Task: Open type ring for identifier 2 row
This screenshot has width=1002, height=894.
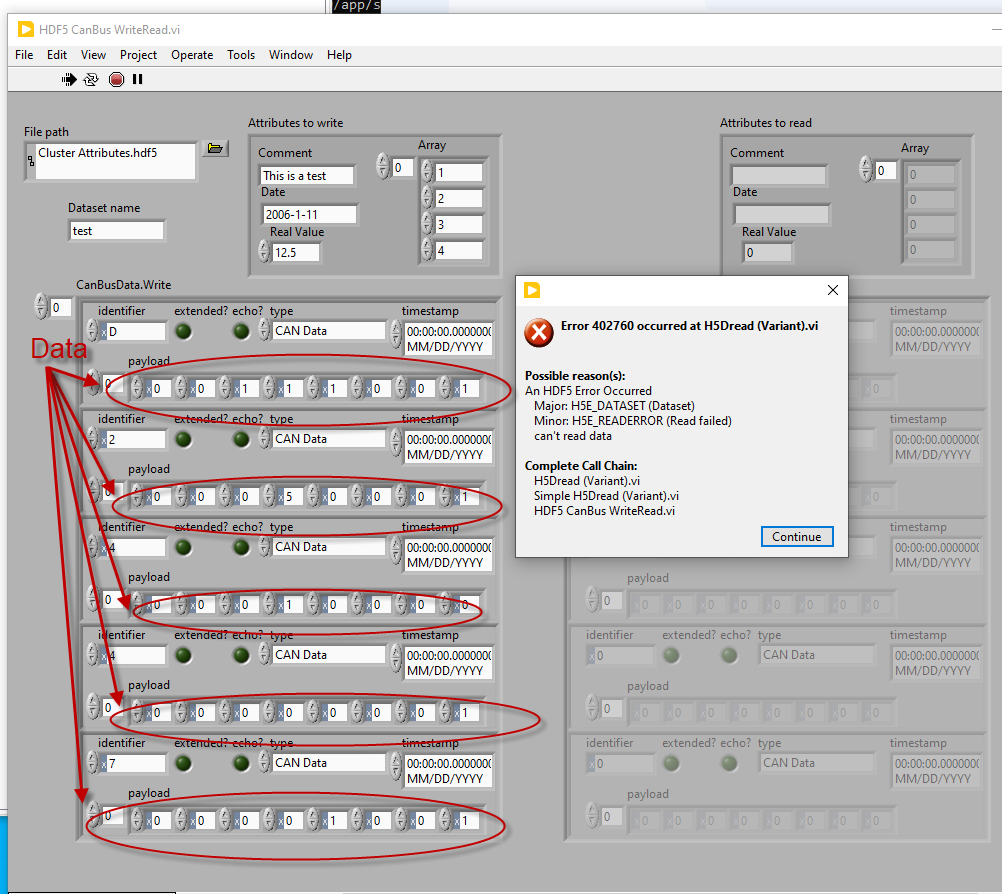Action: [328, 439]
